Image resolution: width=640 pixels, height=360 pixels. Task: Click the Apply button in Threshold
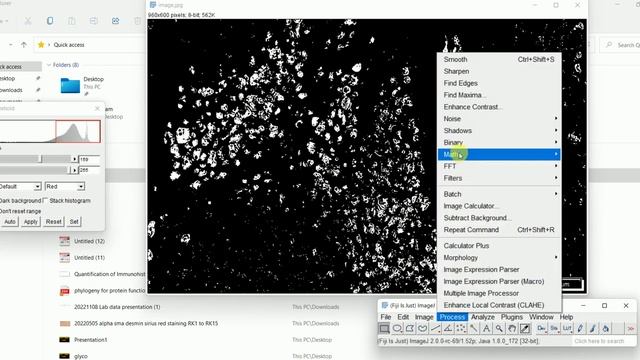click(x=31, y=222)
